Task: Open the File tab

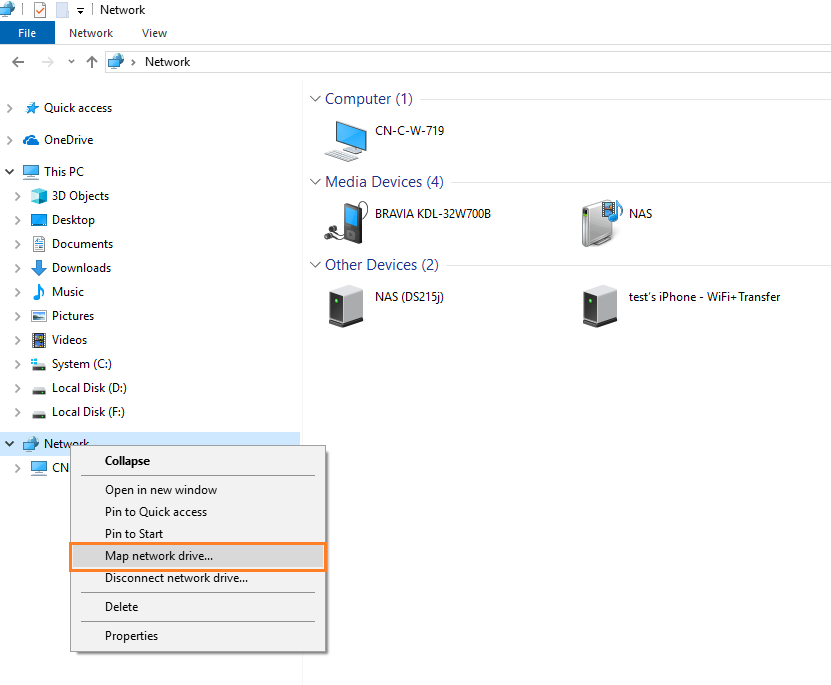Action: [x=27, y=33]
